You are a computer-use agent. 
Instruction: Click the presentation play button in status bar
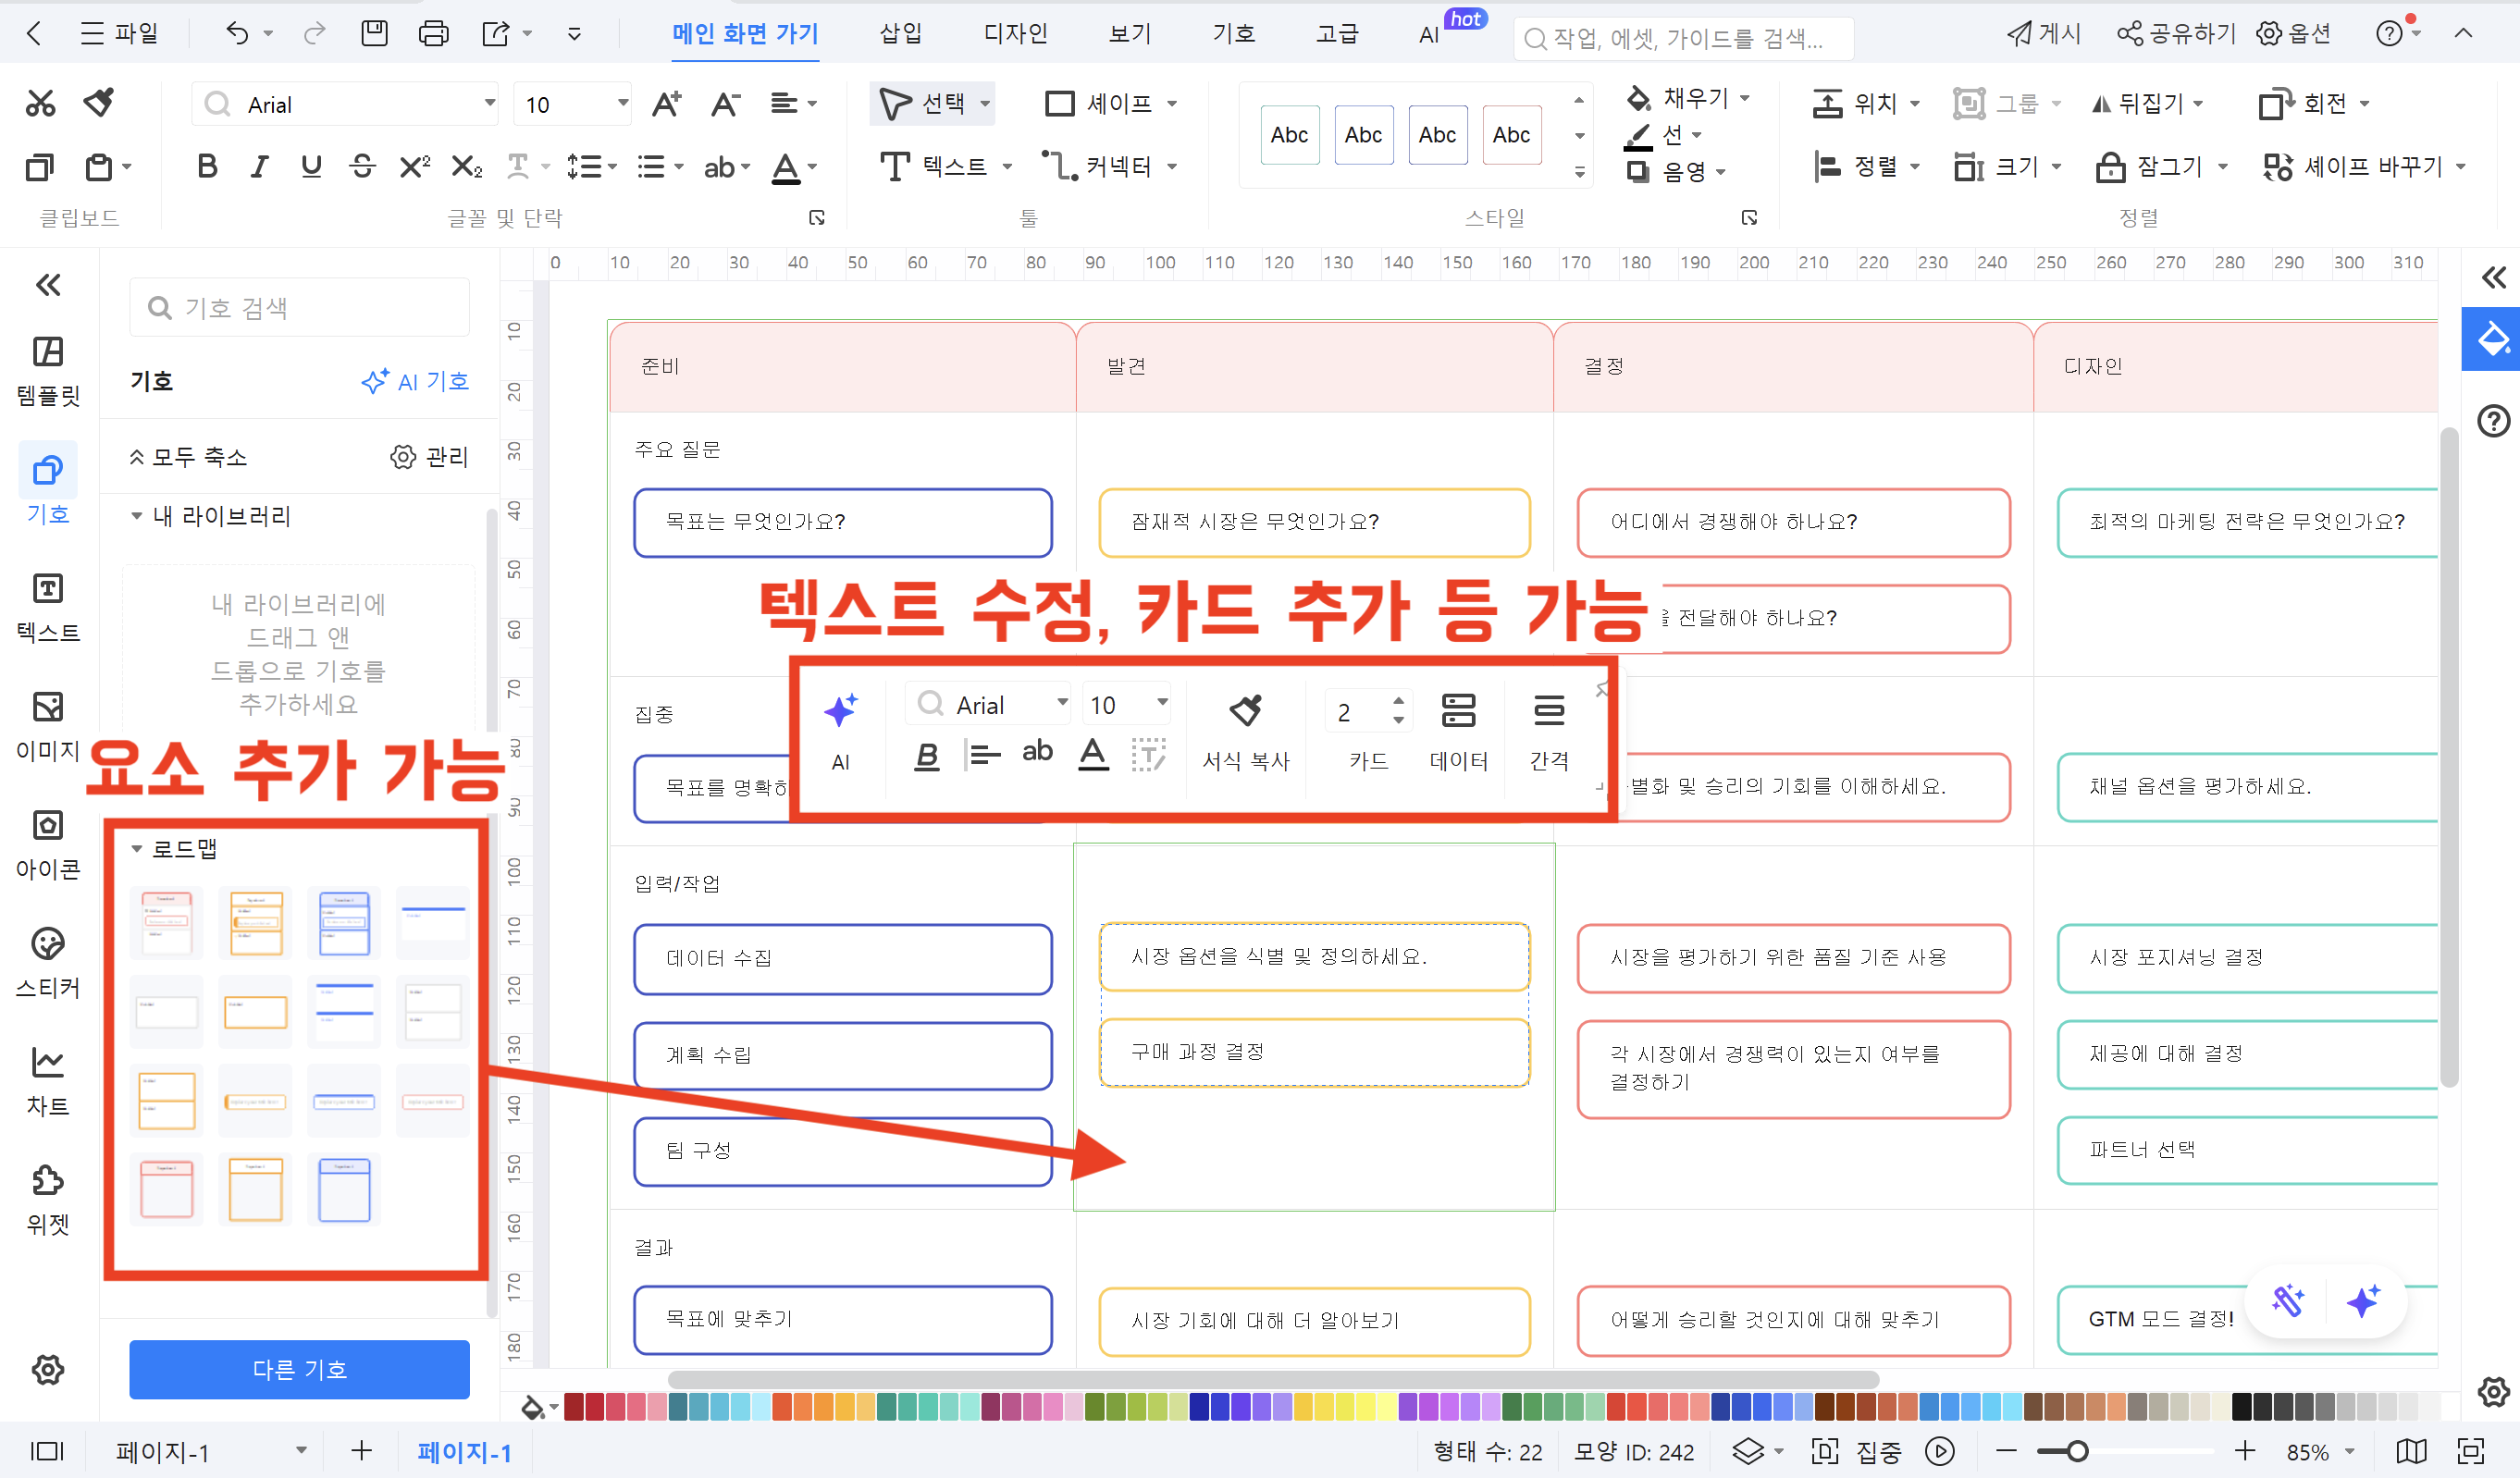[x=1939, y=1451]
